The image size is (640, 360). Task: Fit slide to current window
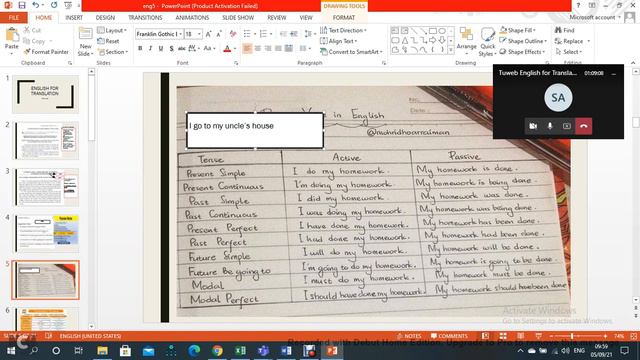(634, 336)
